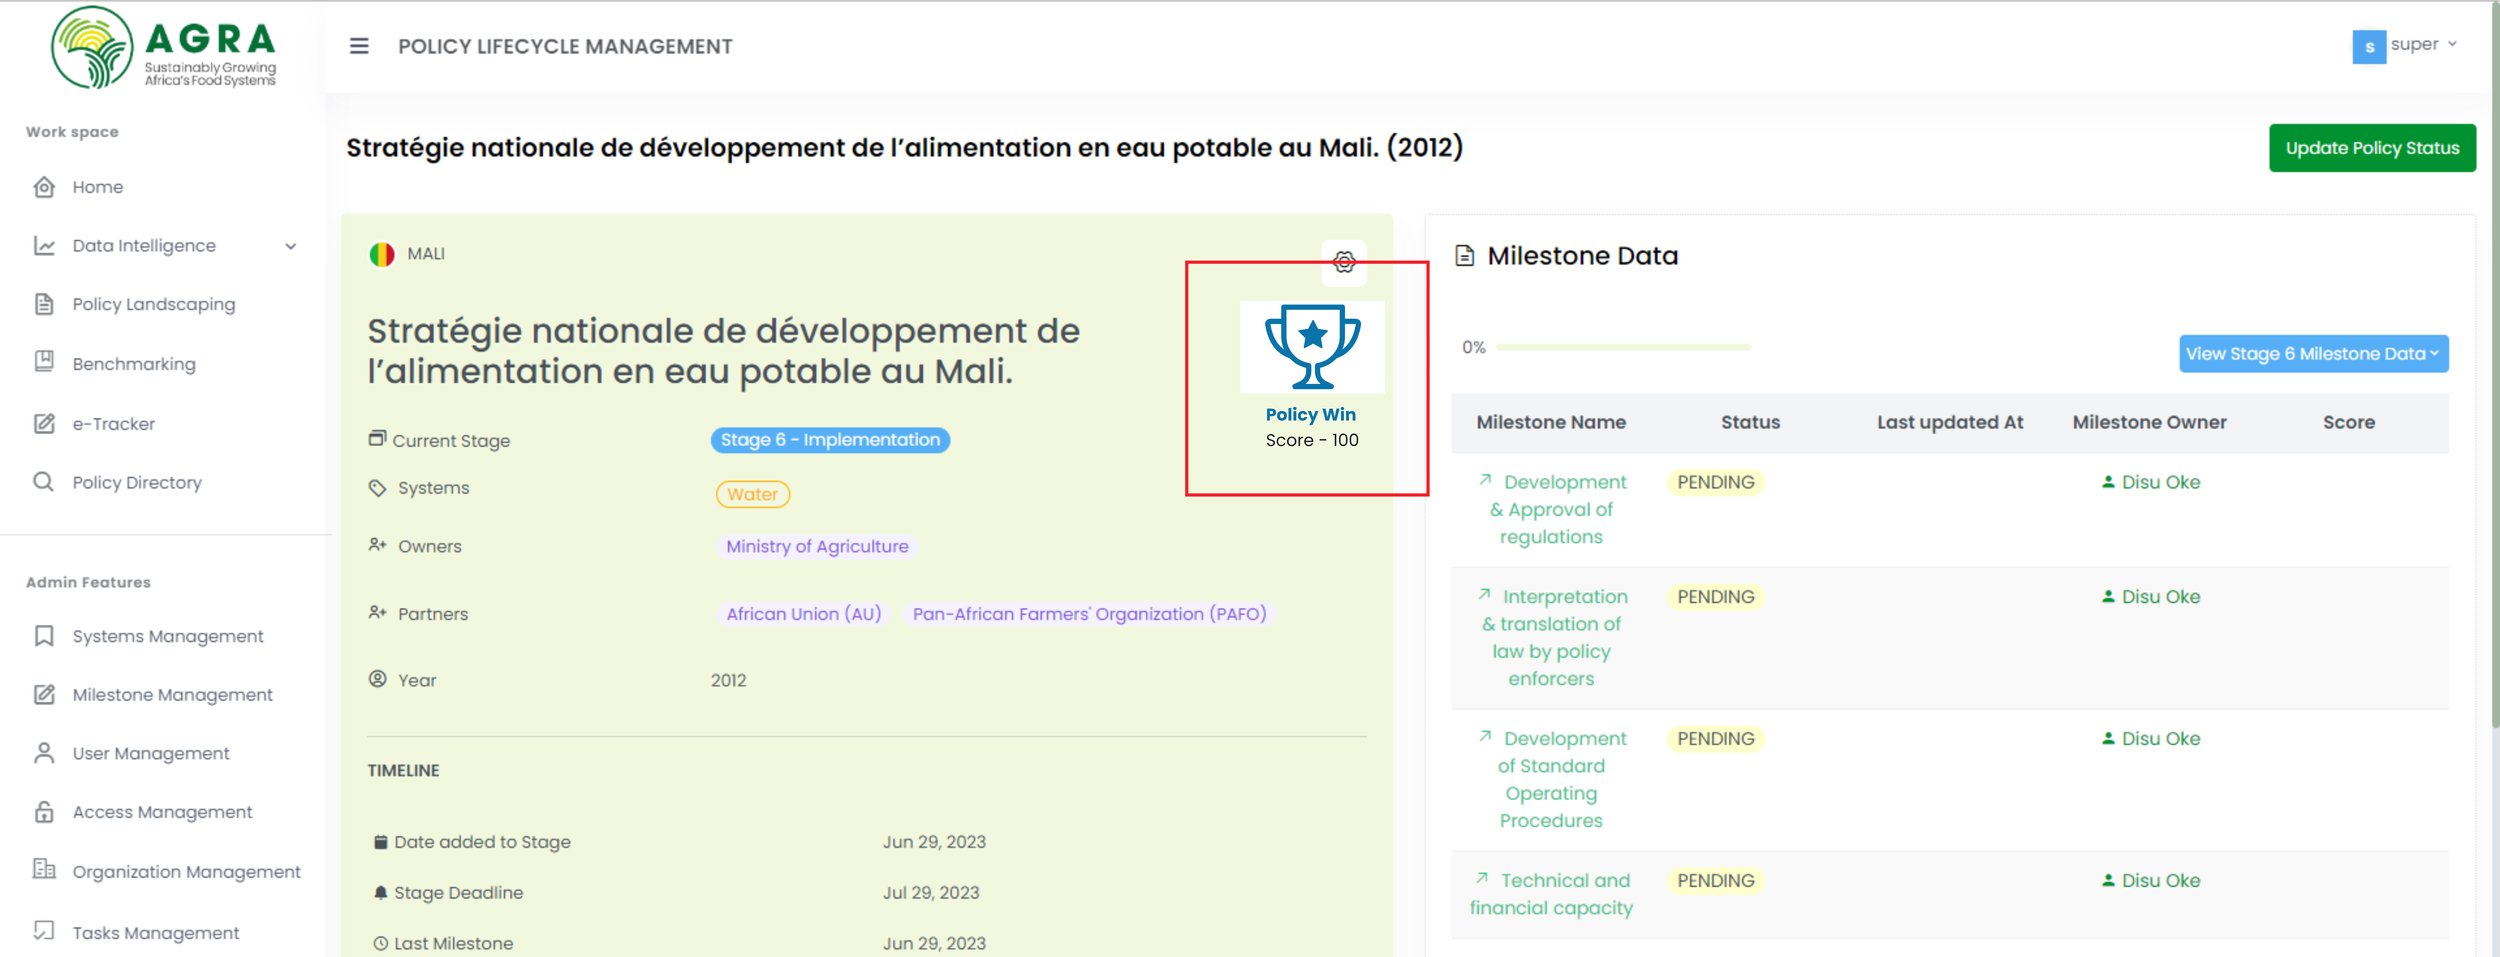Click the Organization Management building icon
Screen dimensions: 2500x957
click(x=44, y=869)
